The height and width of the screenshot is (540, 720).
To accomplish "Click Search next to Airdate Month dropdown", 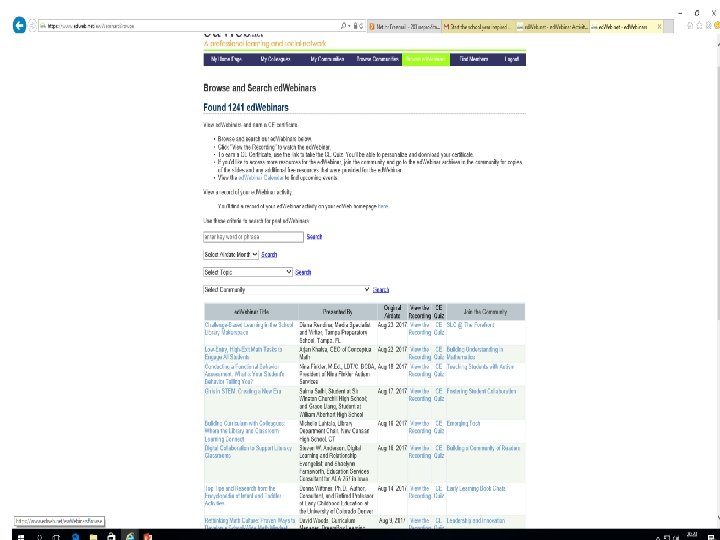I will (x=269, y=255).
